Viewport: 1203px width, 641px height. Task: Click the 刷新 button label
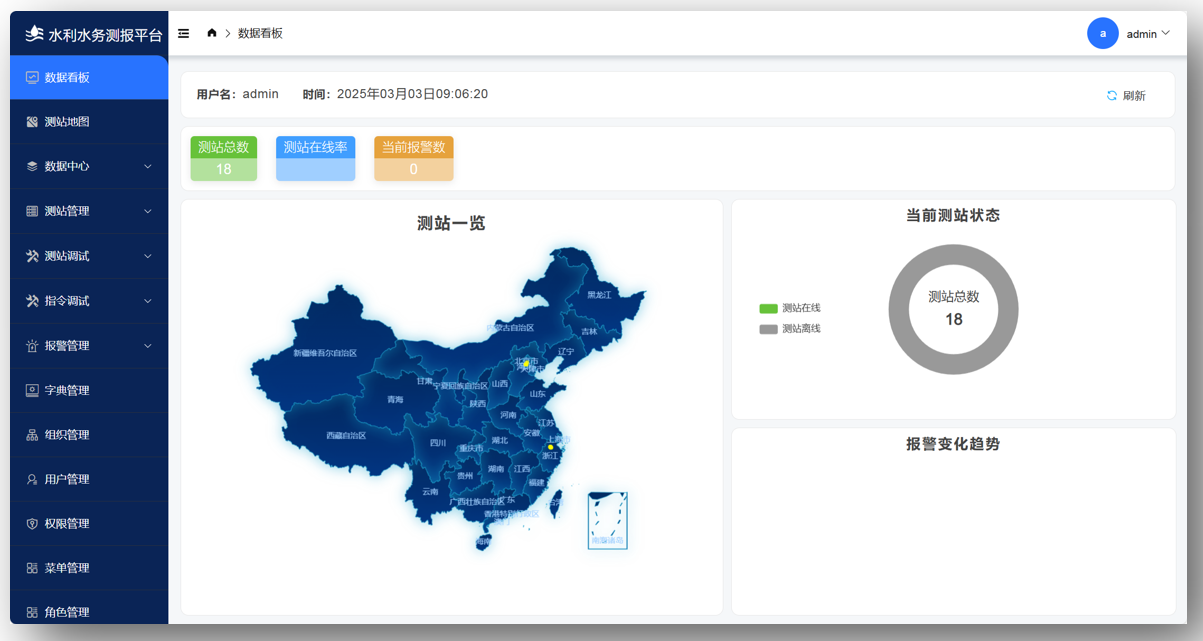pyautogui.click(x=1134, y=96)
